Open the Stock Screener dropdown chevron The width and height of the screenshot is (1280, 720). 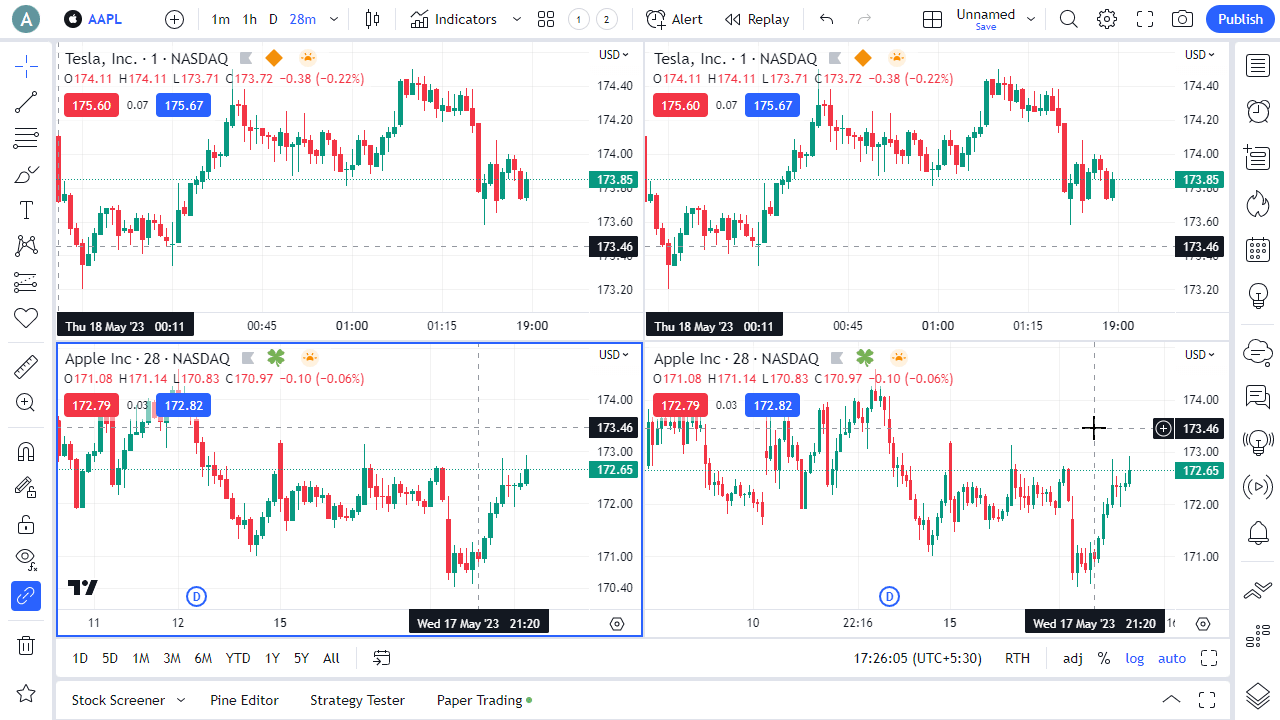181,700
